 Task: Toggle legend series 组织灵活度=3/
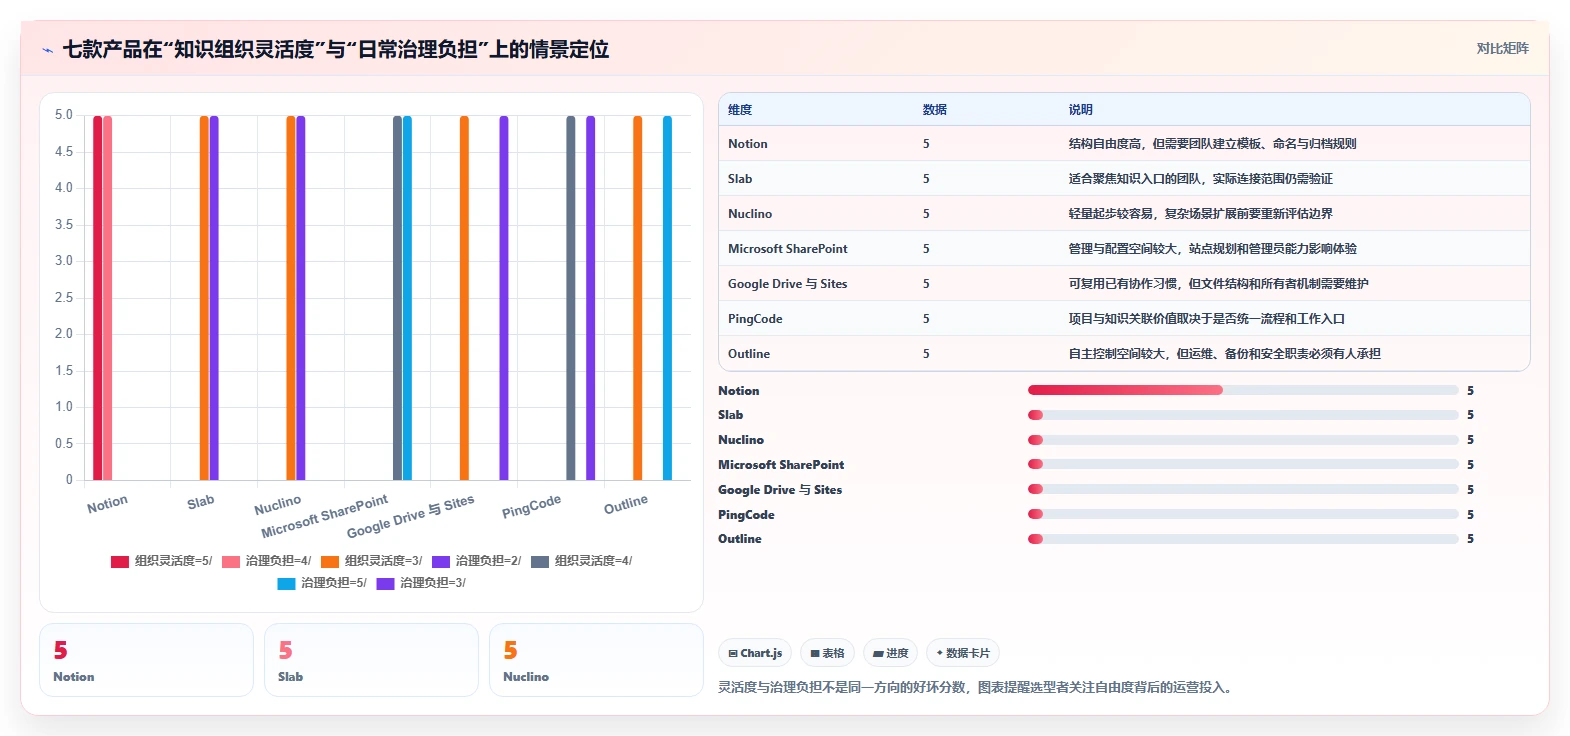pos(371,561)
